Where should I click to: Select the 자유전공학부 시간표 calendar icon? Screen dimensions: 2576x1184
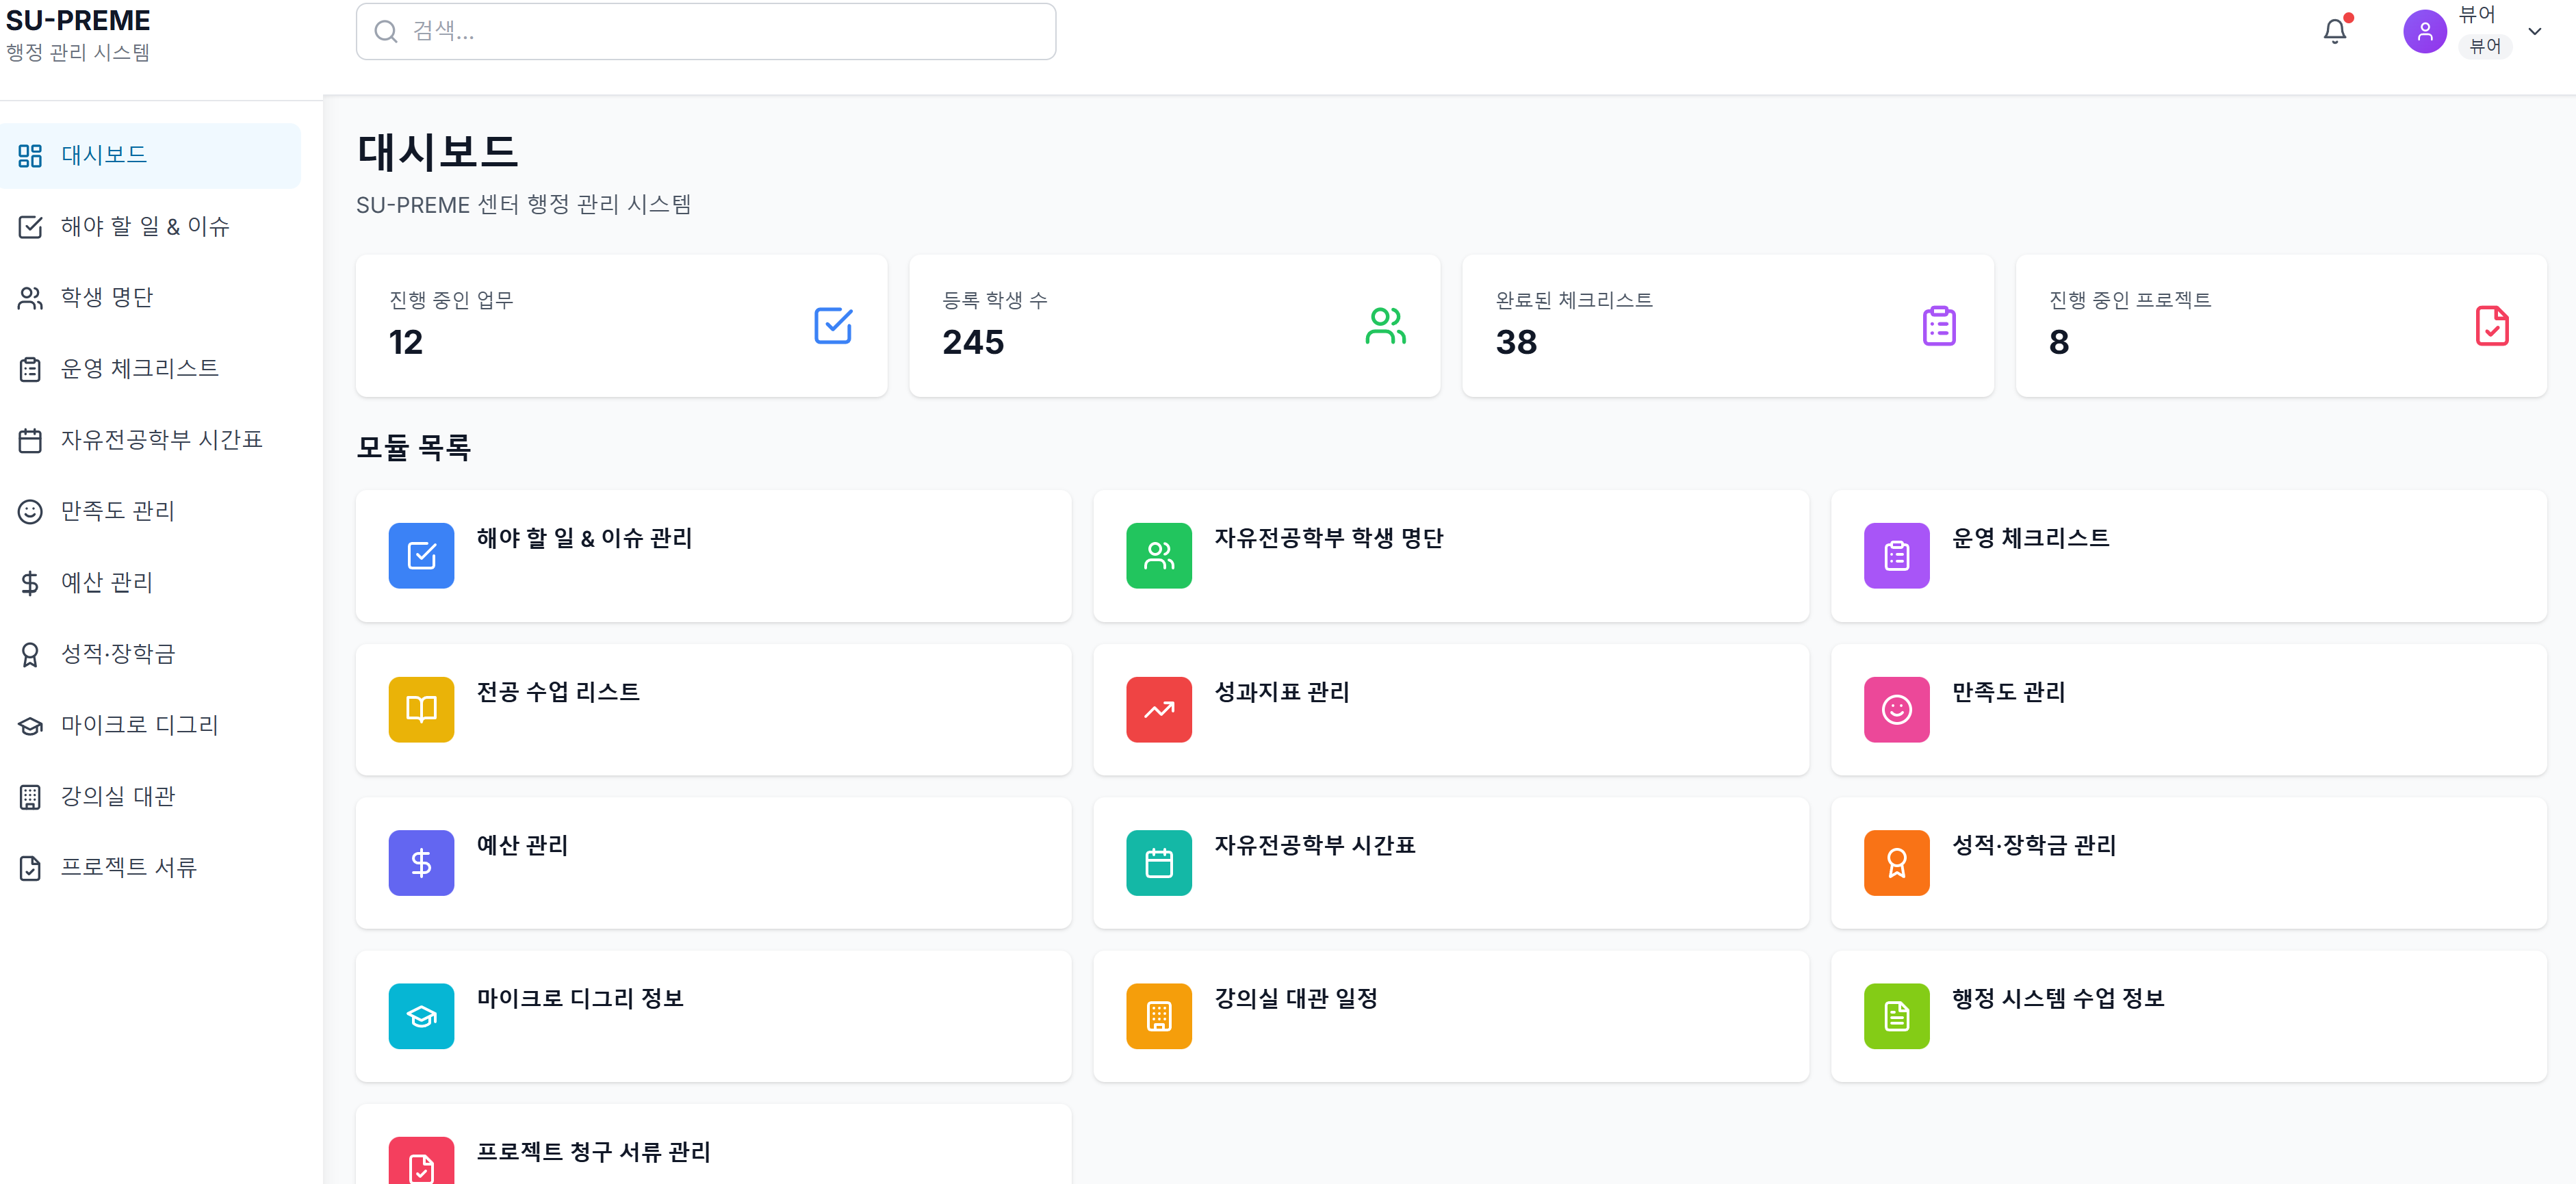pos(29,439)
